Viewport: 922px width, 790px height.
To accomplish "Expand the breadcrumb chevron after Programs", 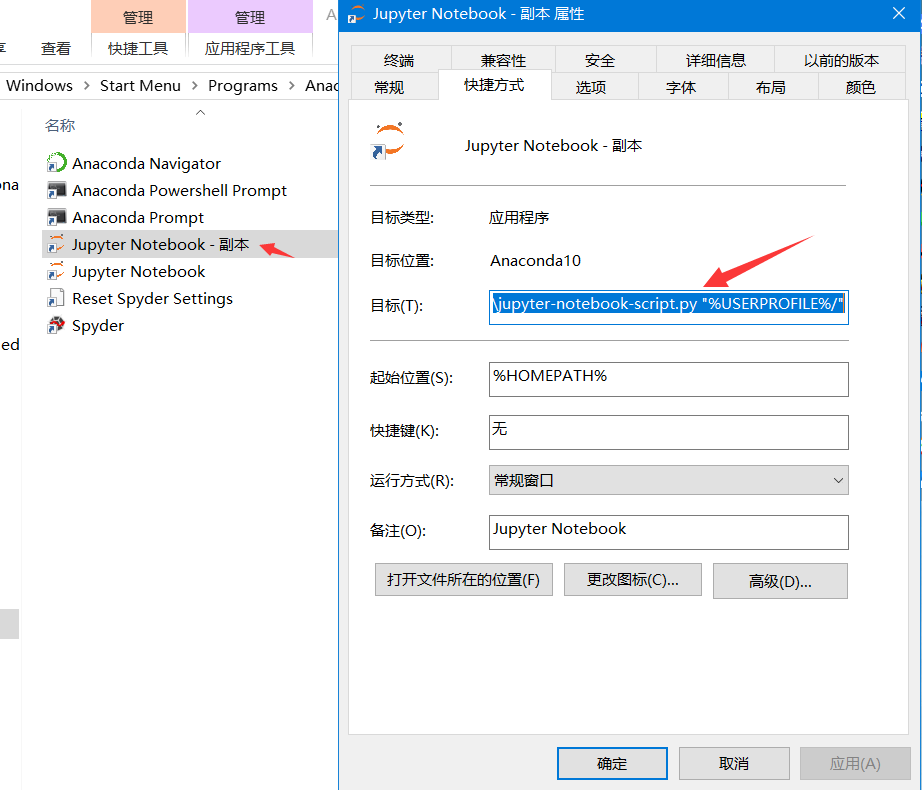I will [x=292, y=86].
